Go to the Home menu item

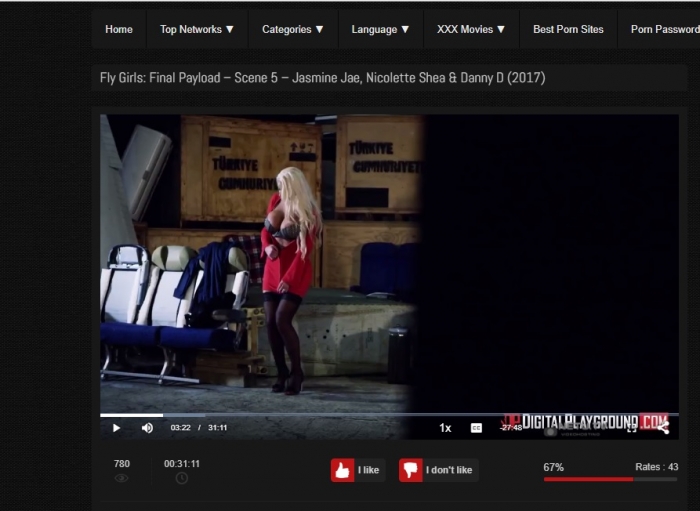click(x=119, y=29)
